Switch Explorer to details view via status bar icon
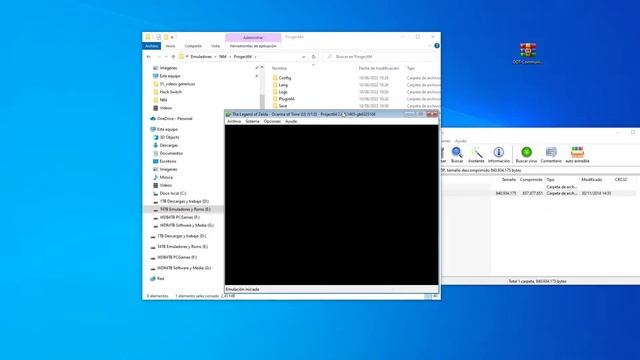 427,296
